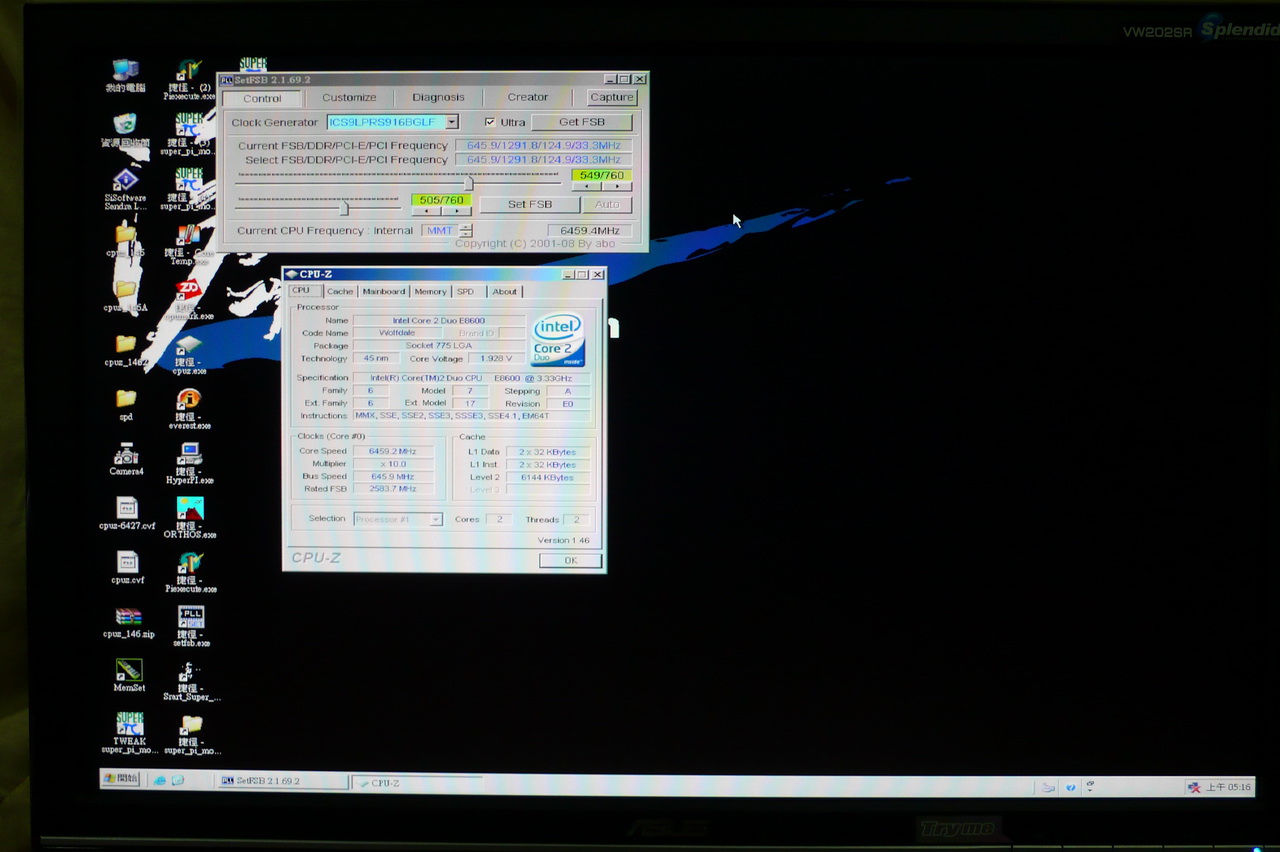Toggle the Ultra checkbox in SetFSB
Viewport: 1280px width, 852px height.
coord(490,122)
